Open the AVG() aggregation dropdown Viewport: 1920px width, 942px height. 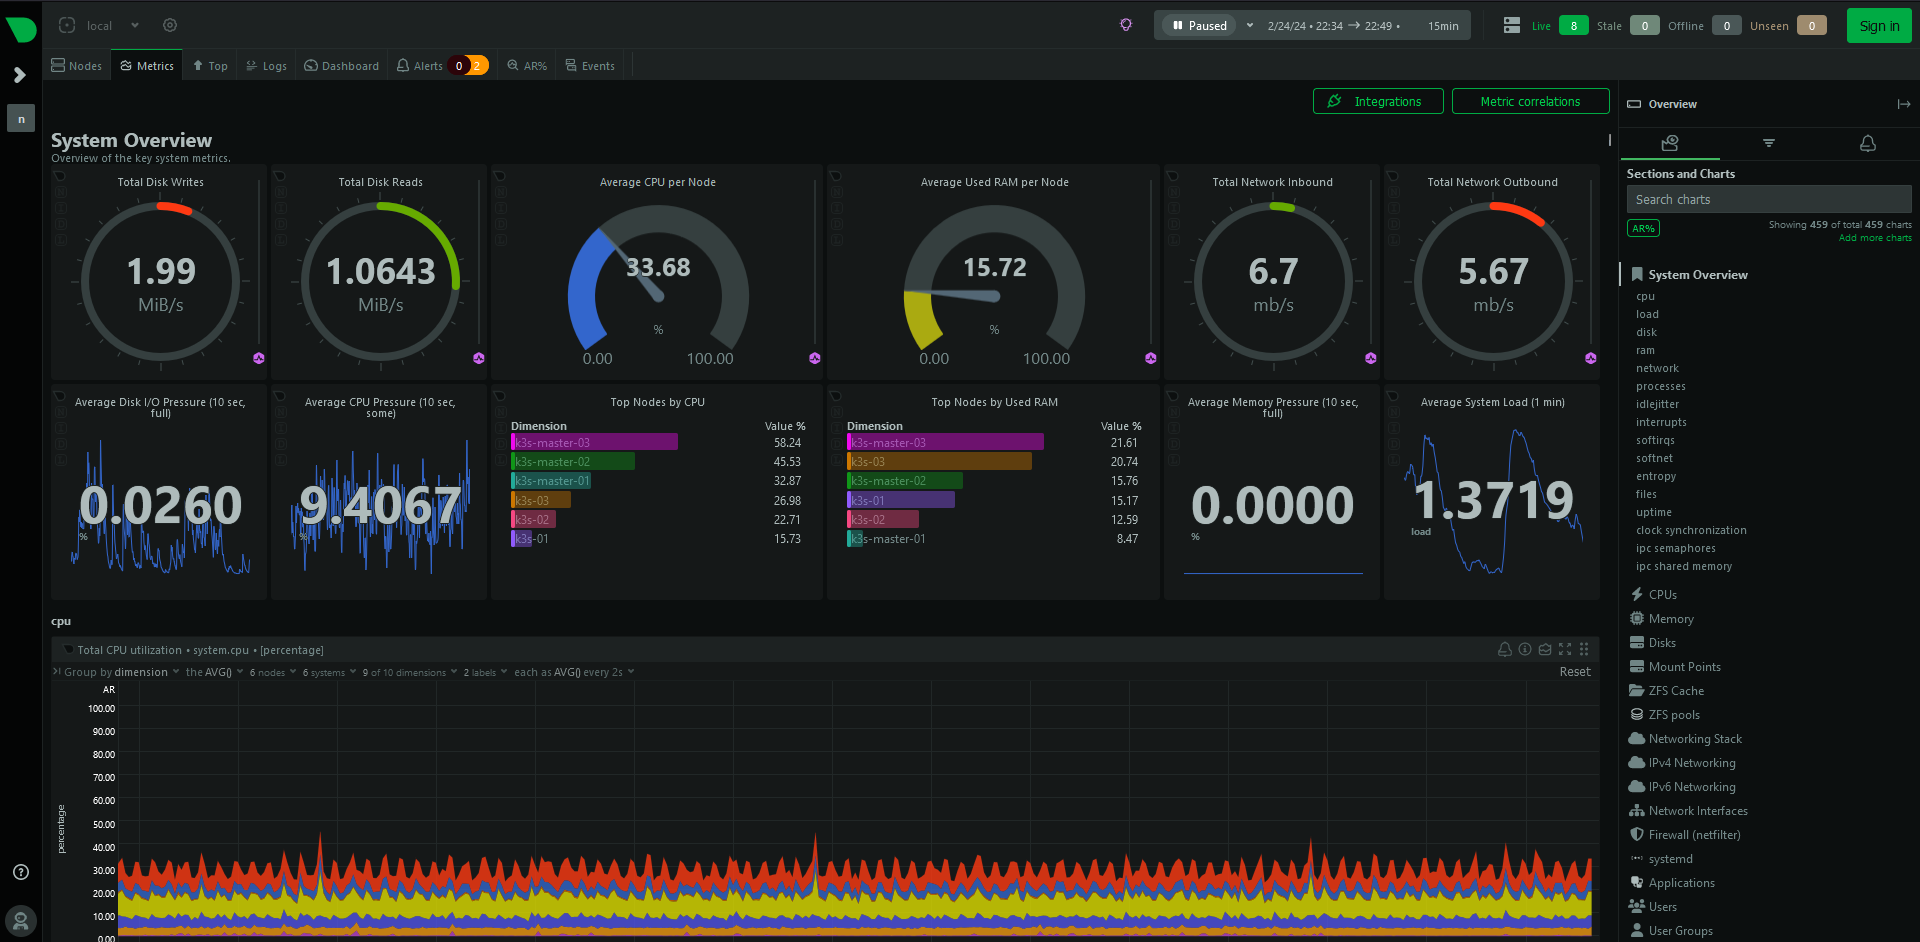(x=215, y=672)
